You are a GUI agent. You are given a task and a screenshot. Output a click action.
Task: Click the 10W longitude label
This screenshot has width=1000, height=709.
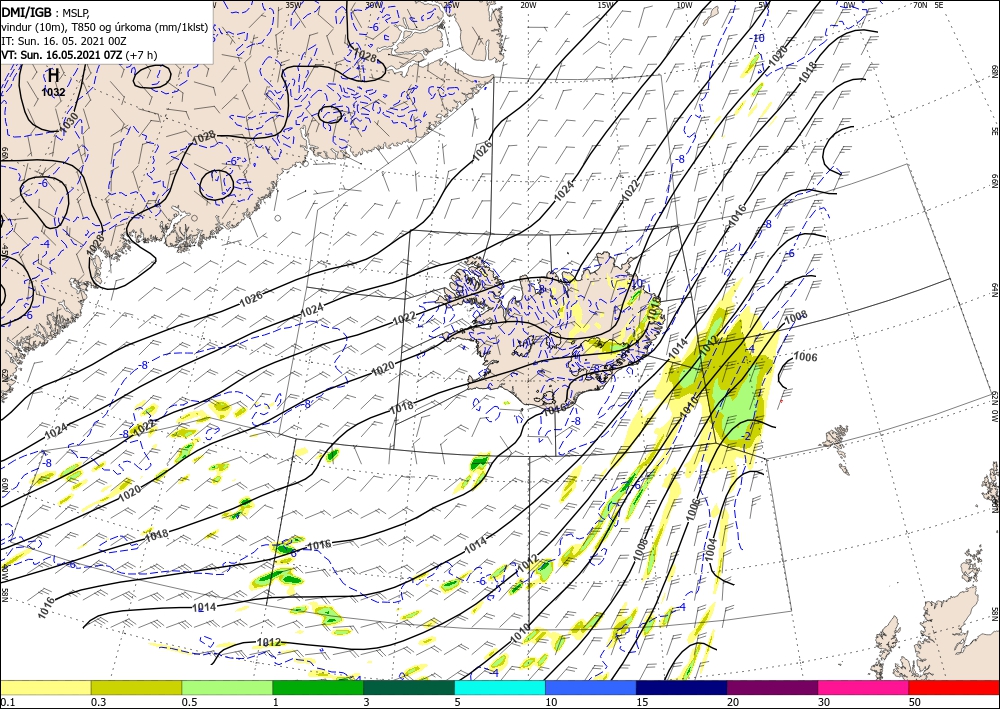[x=684, y=5]
